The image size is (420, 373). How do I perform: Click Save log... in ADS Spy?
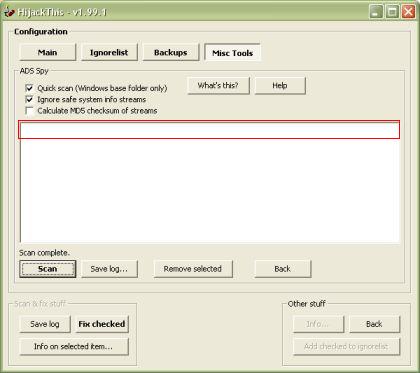[109, 269]
